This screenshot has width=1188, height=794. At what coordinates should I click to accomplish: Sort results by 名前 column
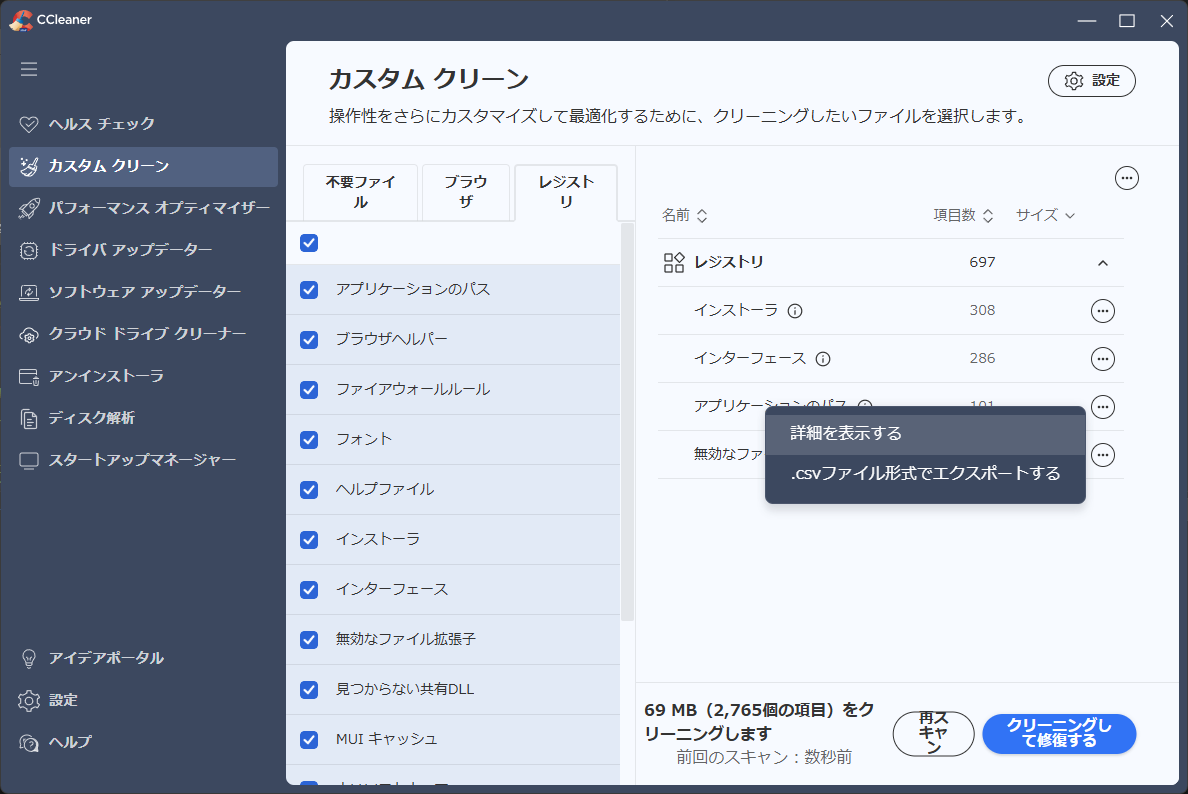click(684, 215)
